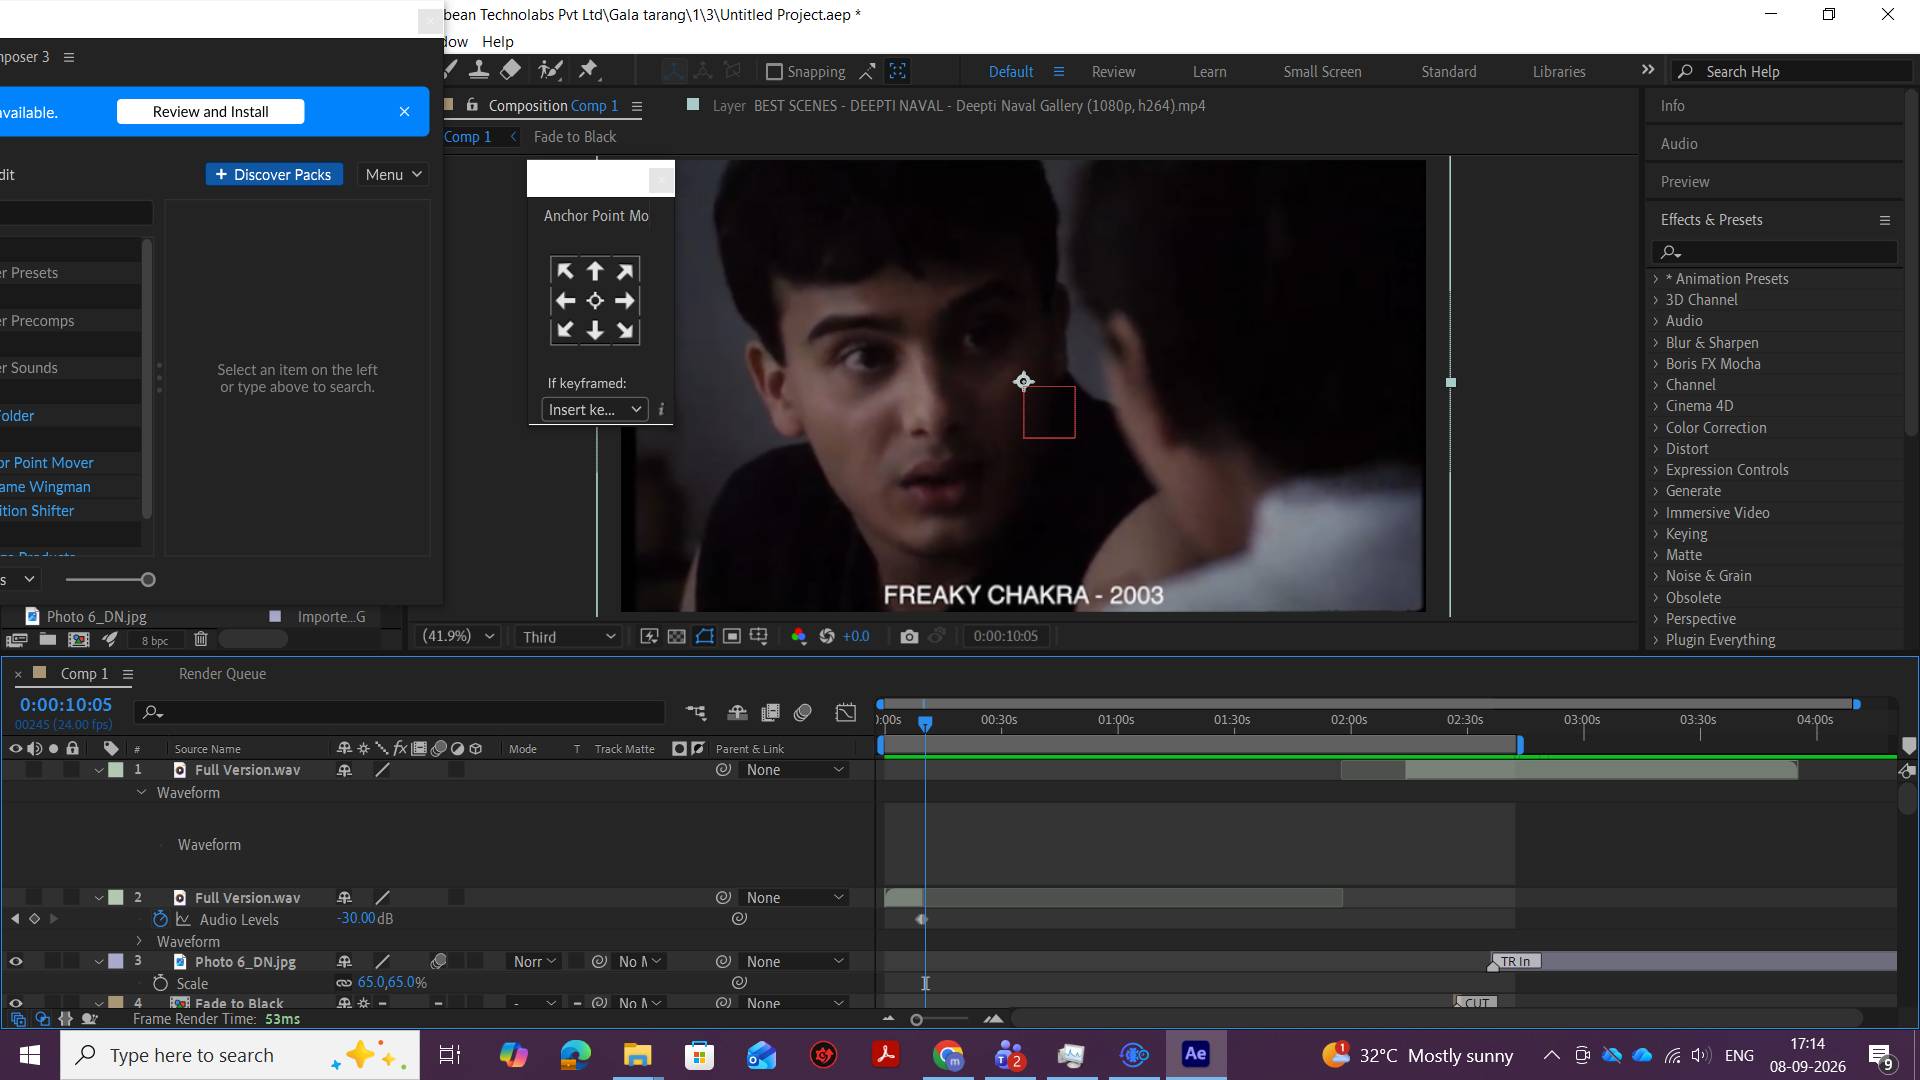Click the top-left anchor point arrow
Viewport: 1920px width, 1080px height.
click(565, 271)
